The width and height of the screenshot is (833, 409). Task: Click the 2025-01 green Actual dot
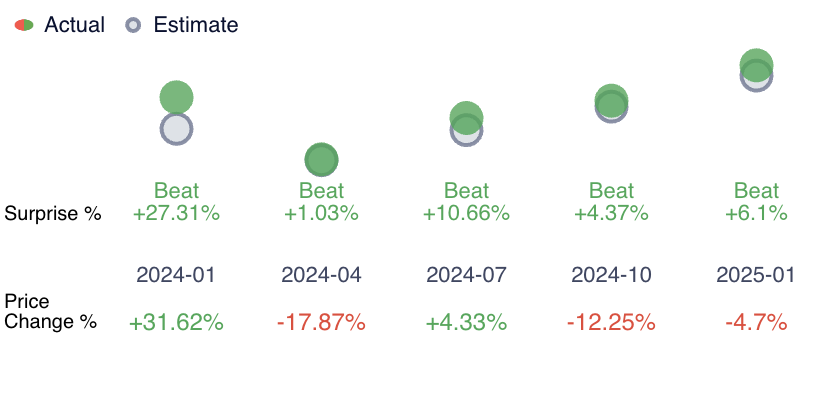click(756, 64)
